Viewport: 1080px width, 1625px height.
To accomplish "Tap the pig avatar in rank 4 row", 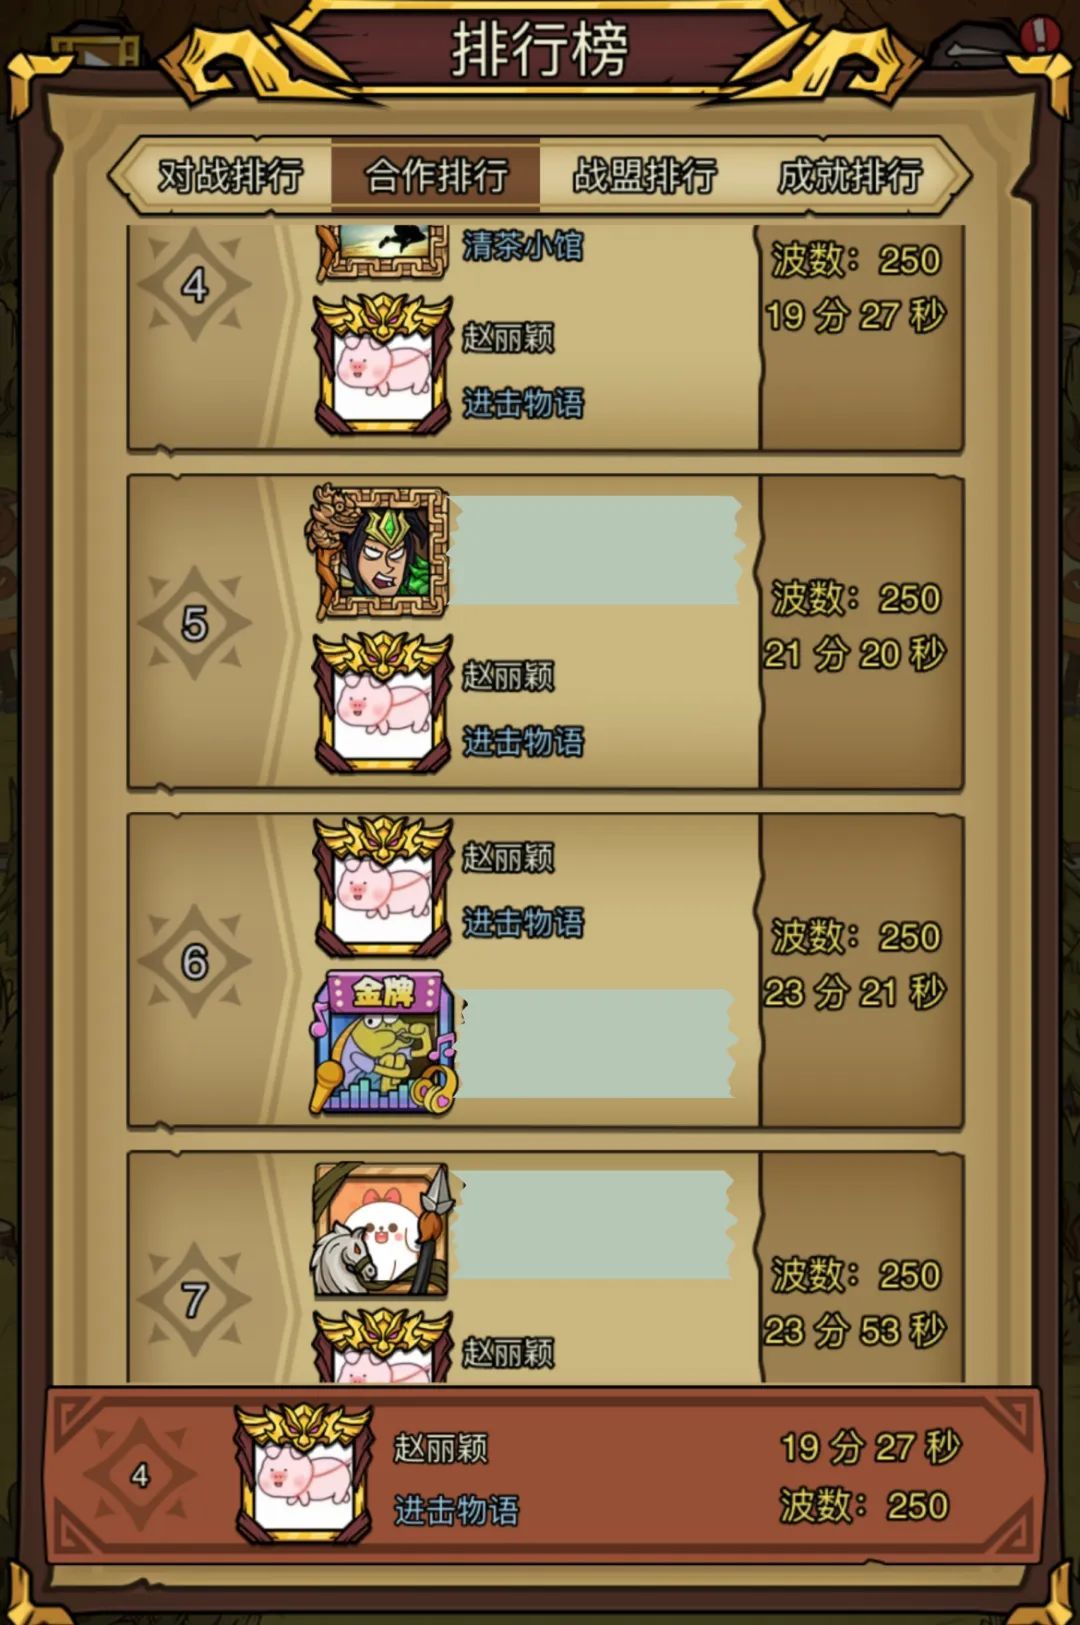I will point(382,362).
